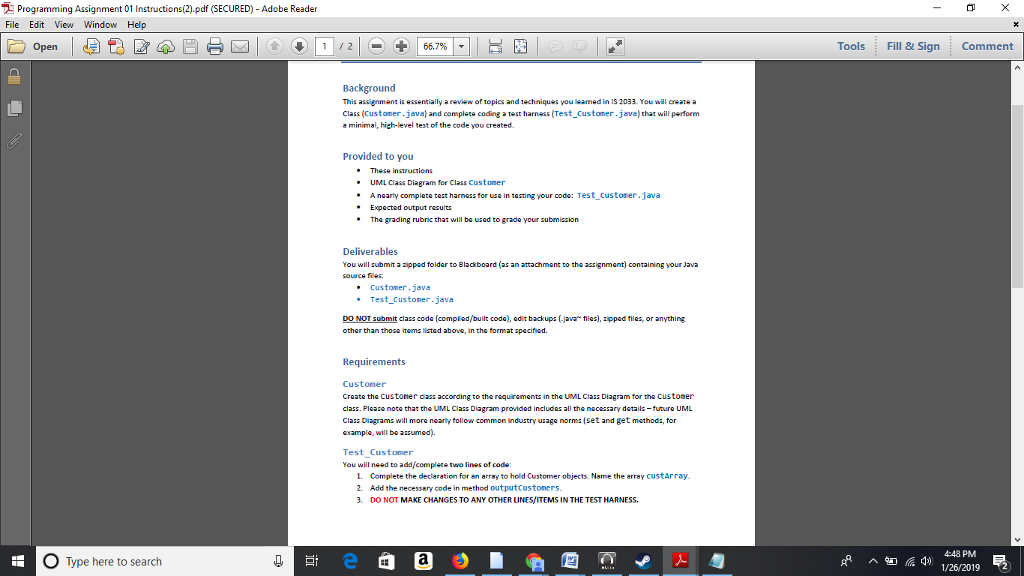Click the Comment pane button
Screen dimensions: 1024x576
tap(986, 45)
